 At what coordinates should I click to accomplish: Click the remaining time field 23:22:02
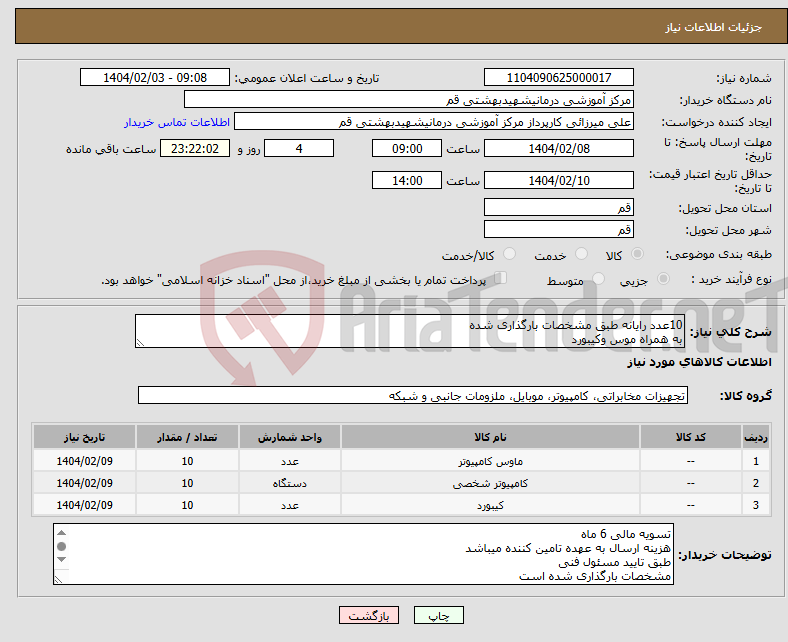[x=195, y=148]
